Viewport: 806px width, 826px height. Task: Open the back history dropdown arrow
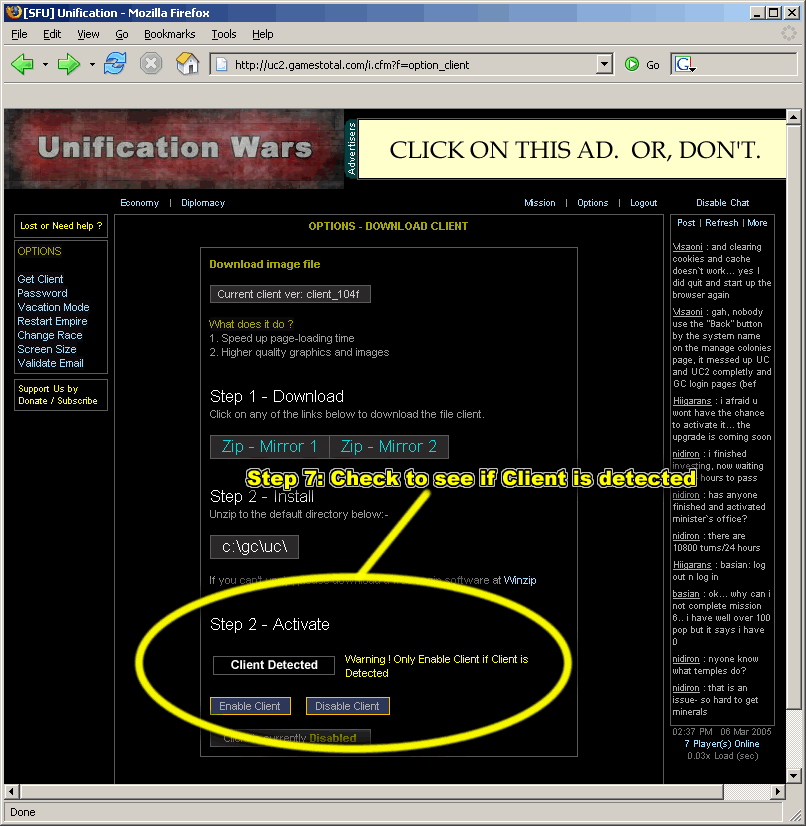[45, 65]
